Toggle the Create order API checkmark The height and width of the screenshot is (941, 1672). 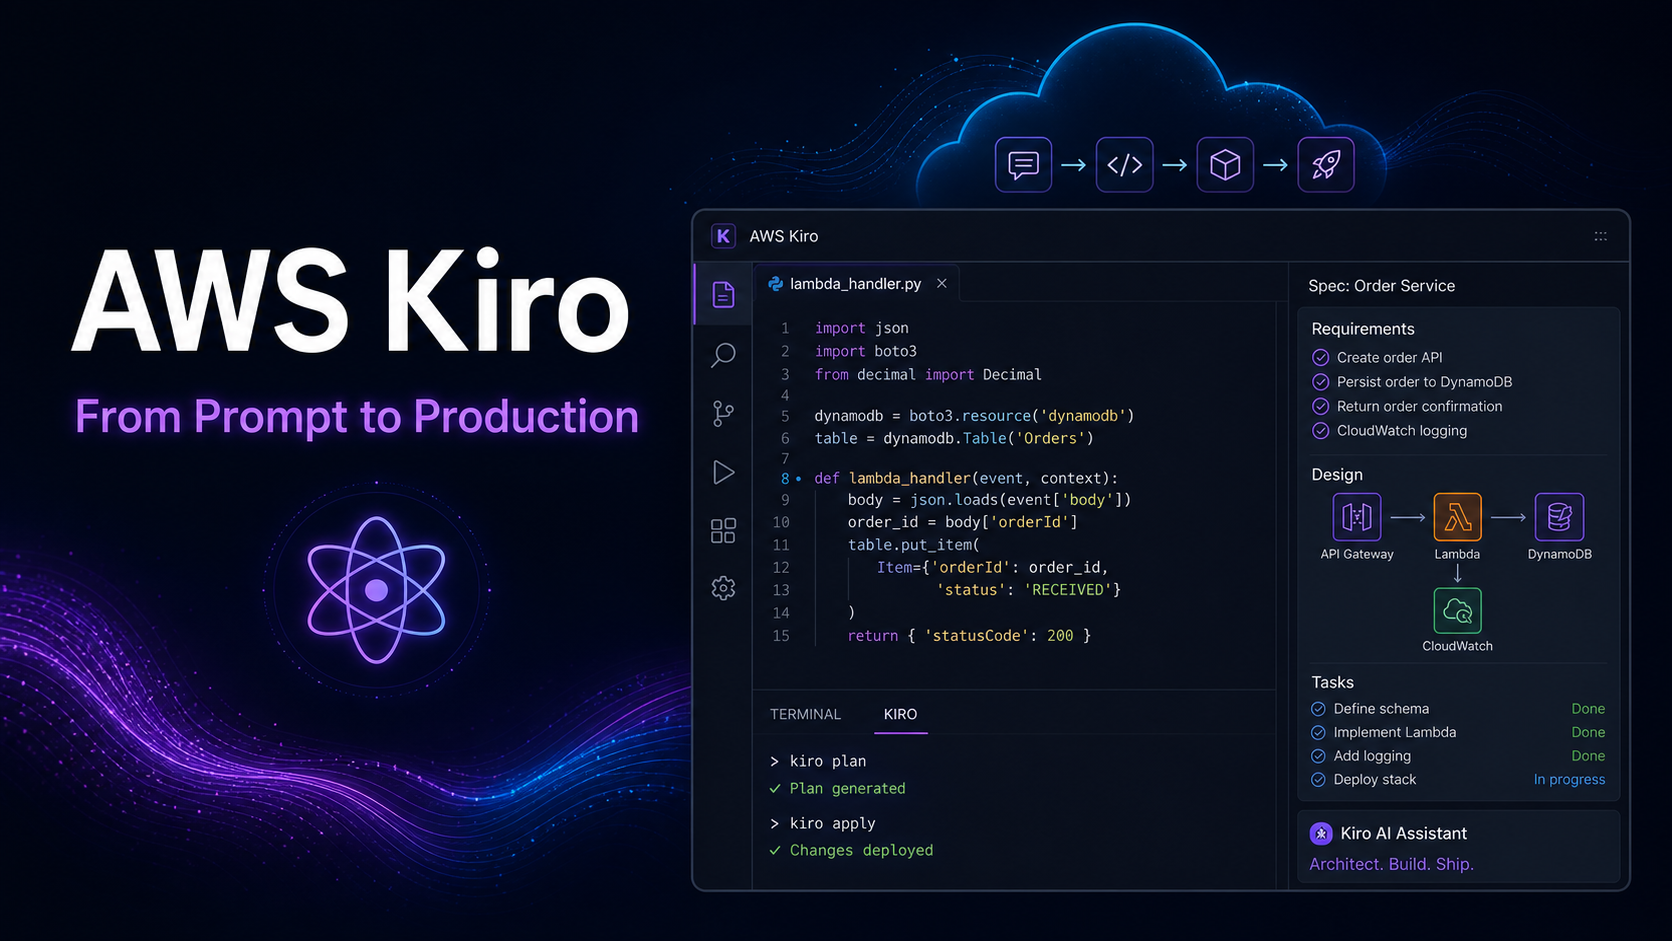[x=1320, y=358]
